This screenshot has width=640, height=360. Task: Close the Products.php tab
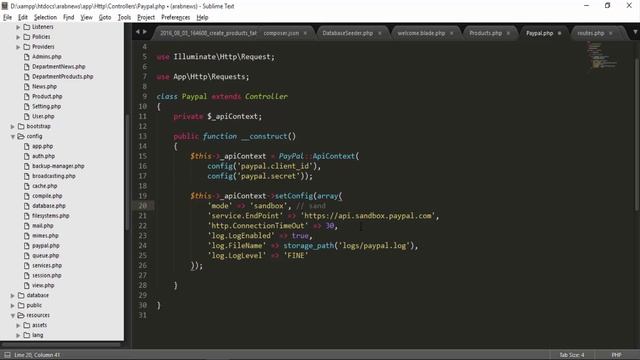coord(508,33)
